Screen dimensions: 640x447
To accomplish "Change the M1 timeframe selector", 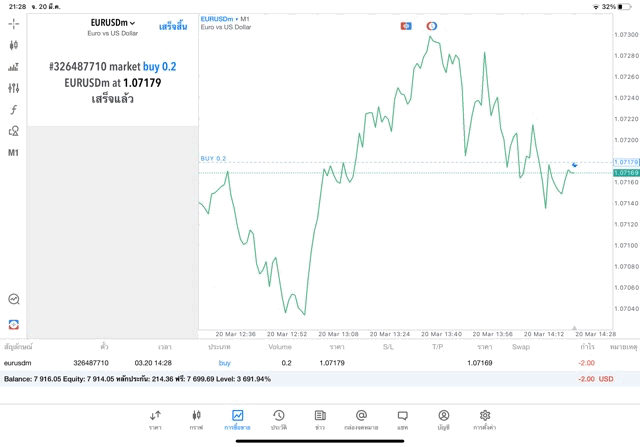I will click(x=13, y=153).
